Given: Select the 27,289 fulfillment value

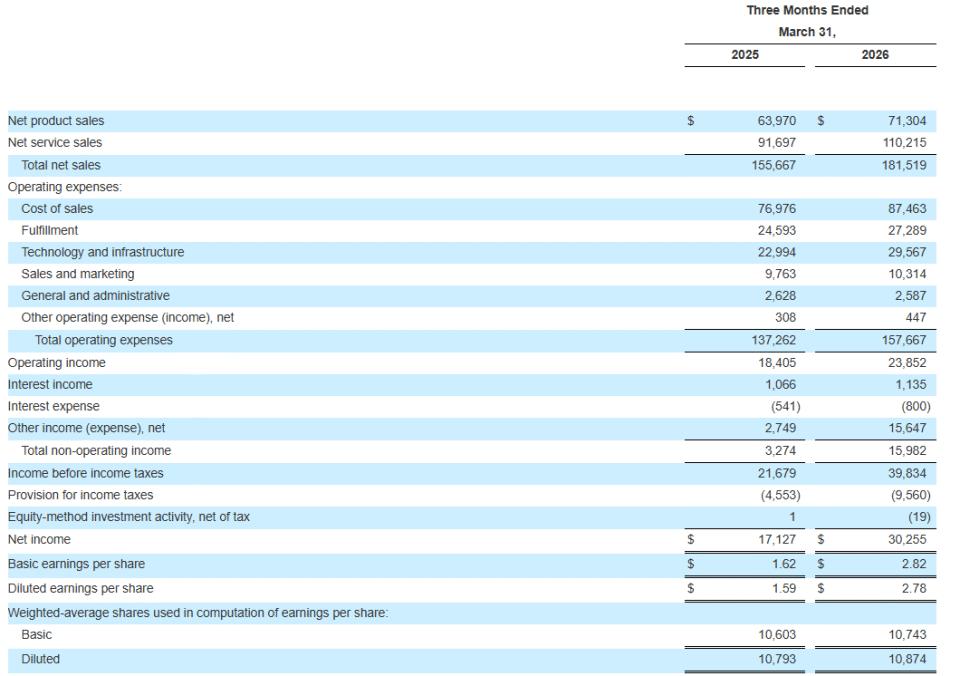Looking at the screenshot, I should 907,230.
